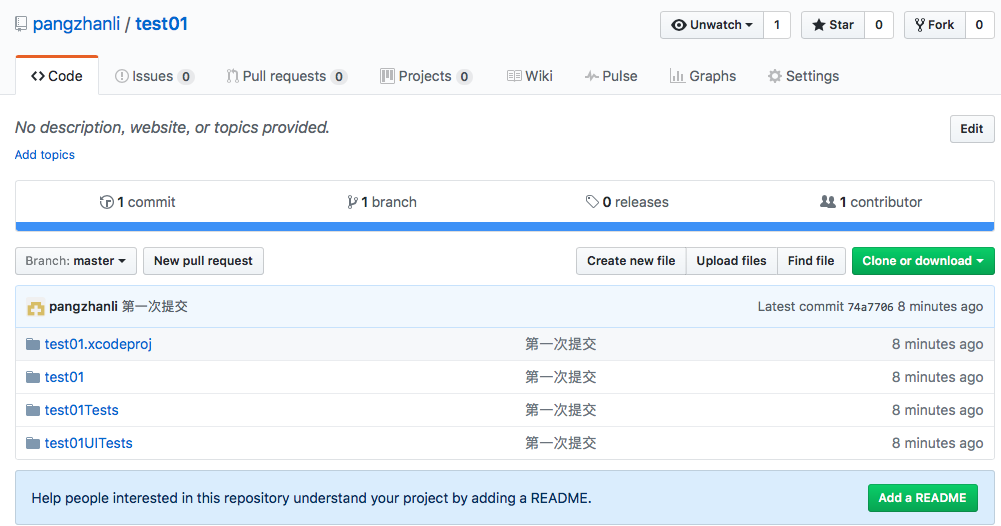Click commit message beside test01.xcodeproj
The width and height of the screenshot is (1001, 526).
point(561,344)
